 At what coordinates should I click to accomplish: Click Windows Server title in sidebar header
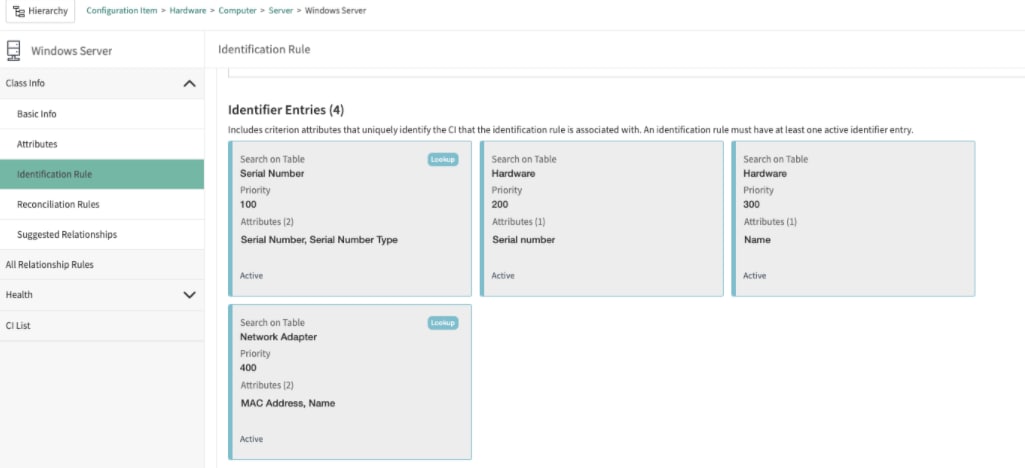coord(72,51)
